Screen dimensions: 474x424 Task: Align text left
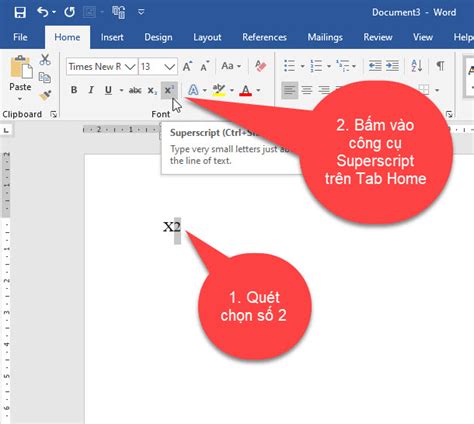click(x=289, y=90)
